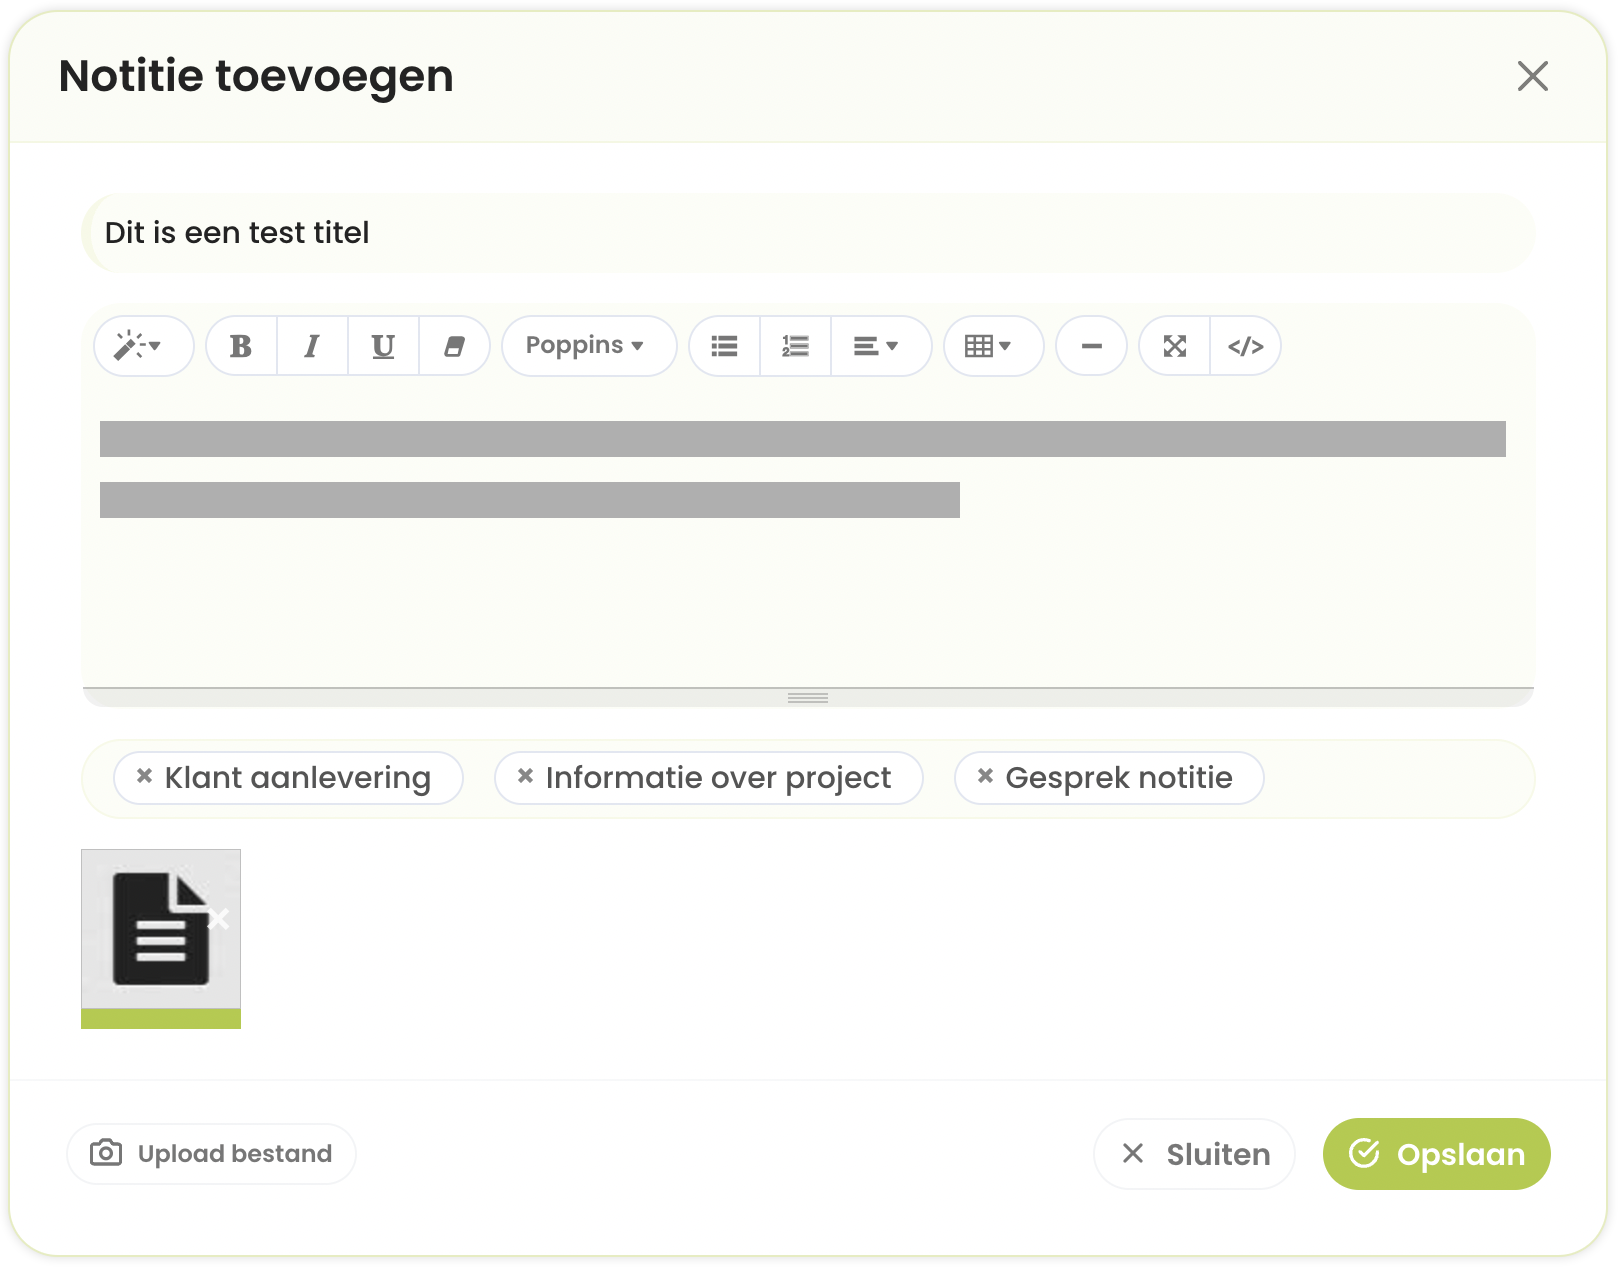Insert a horizontal rule line

tap(1091, 347)
